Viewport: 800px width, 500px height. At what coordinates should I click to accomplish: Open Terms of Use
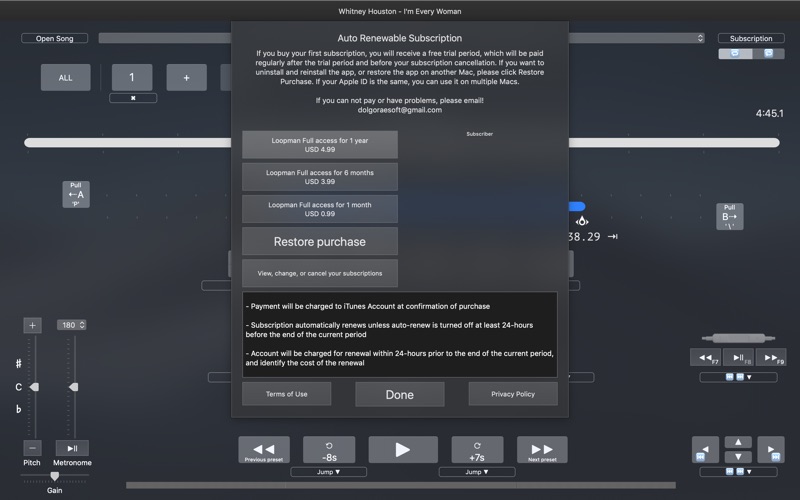click(287, 394)
